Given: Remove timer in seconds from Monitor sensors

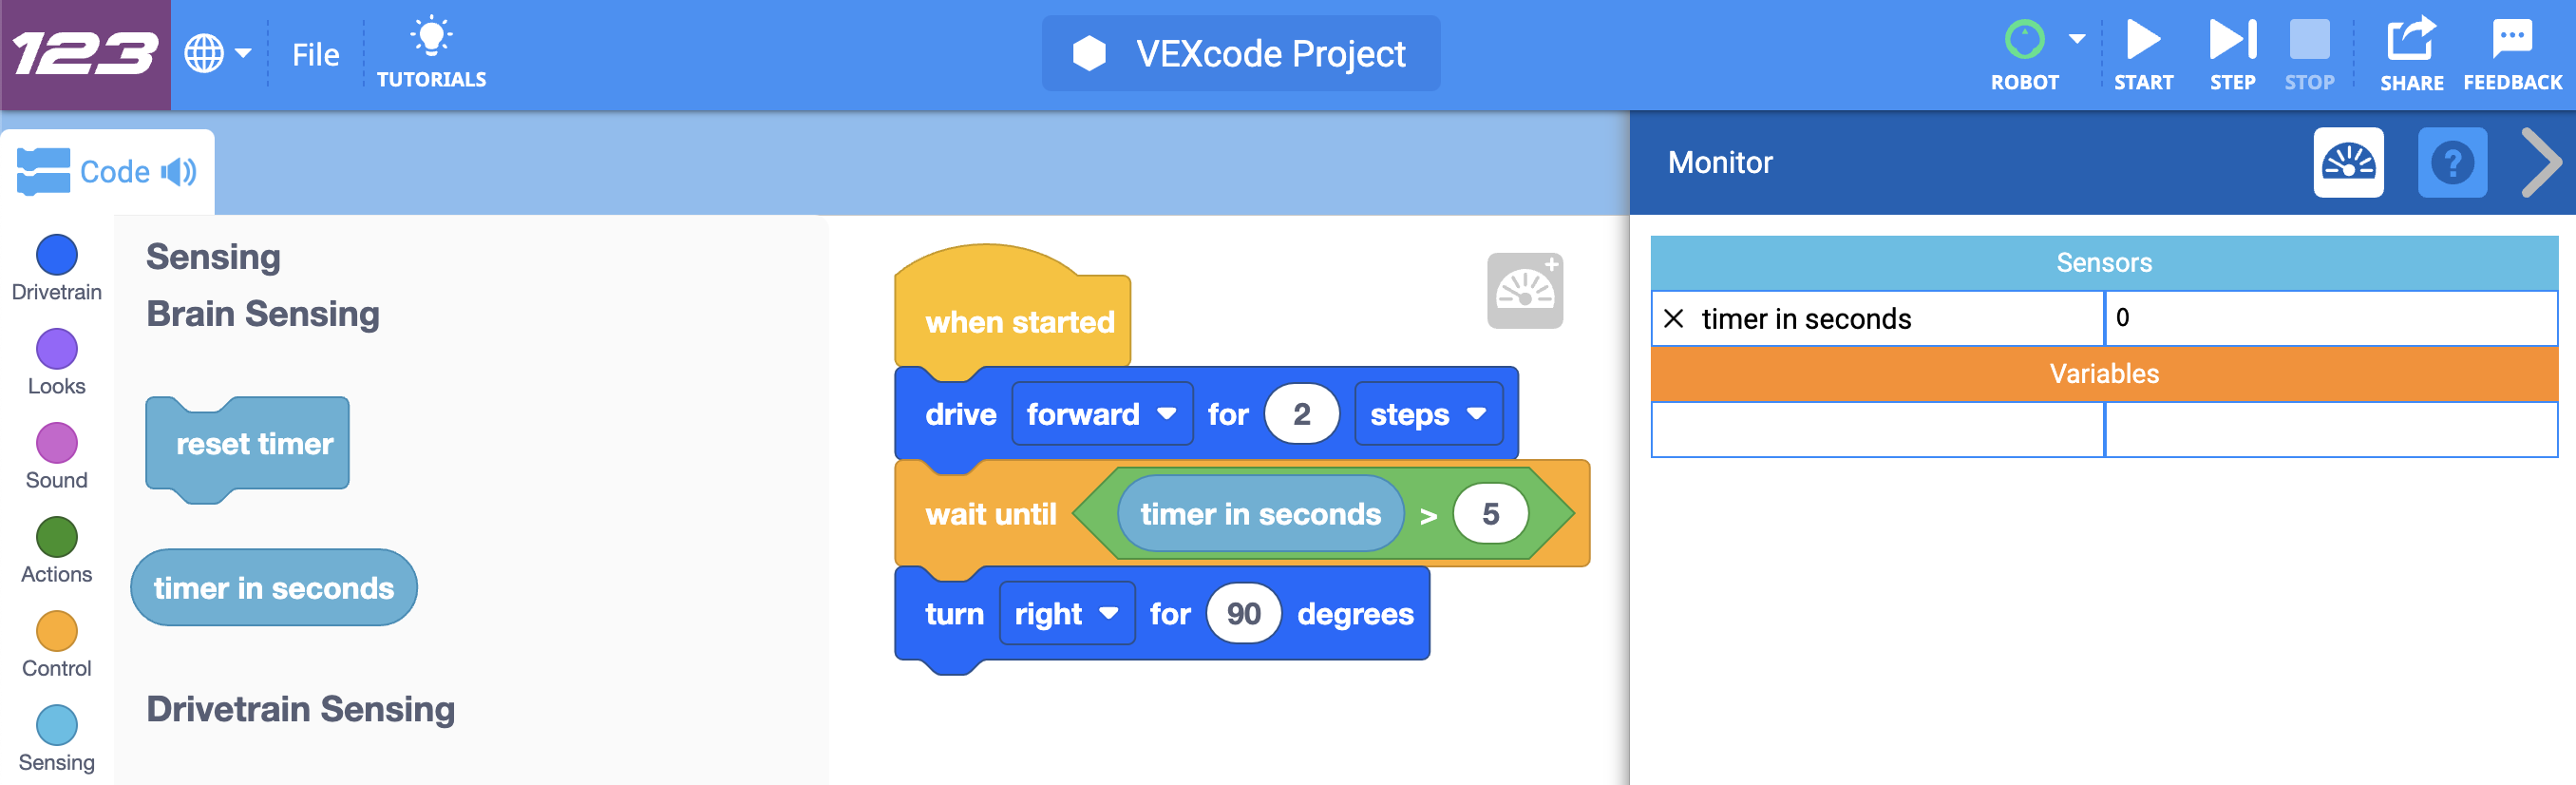Looking at the screenshot, I should point(1673,318).
